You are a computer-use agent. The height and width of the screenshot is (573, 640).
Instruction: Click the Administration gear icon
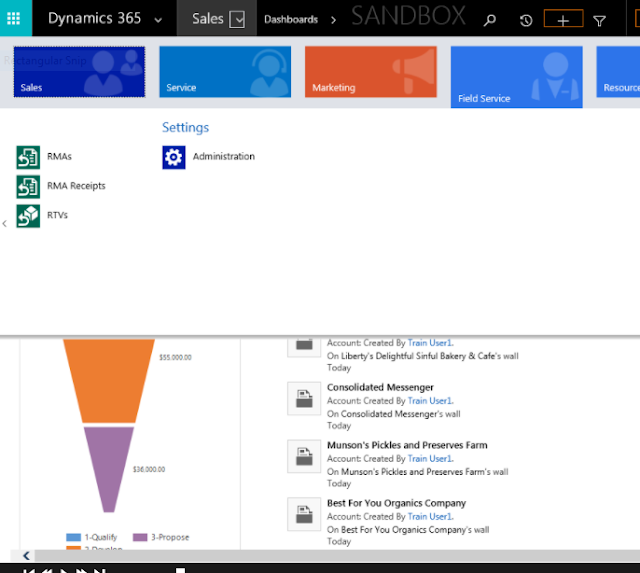[x=173, y=157]
